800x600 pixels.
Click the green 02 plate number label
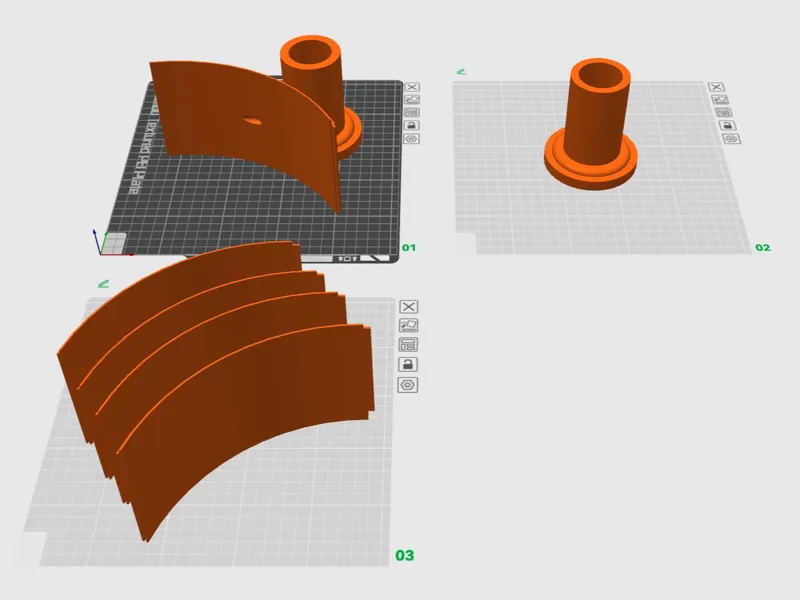click(x=763, y=247)
